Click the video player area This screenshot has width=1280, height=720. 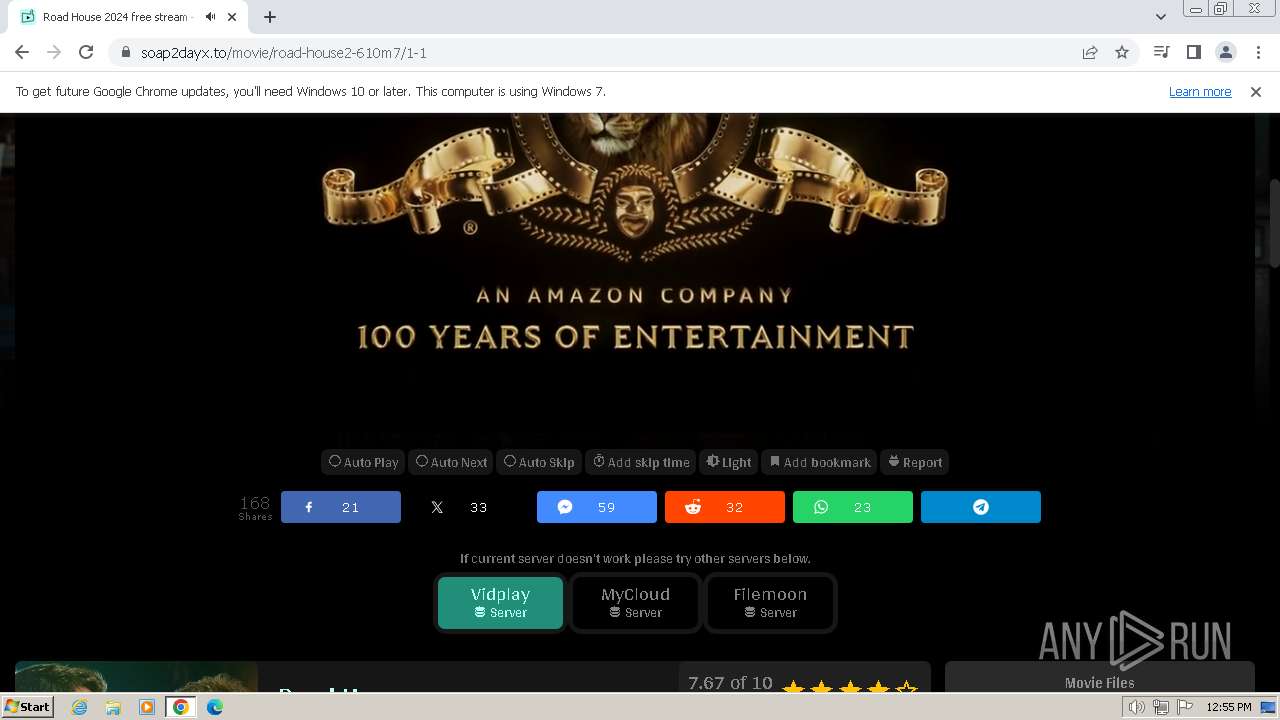pyautogui.click(x=635, y=275)
